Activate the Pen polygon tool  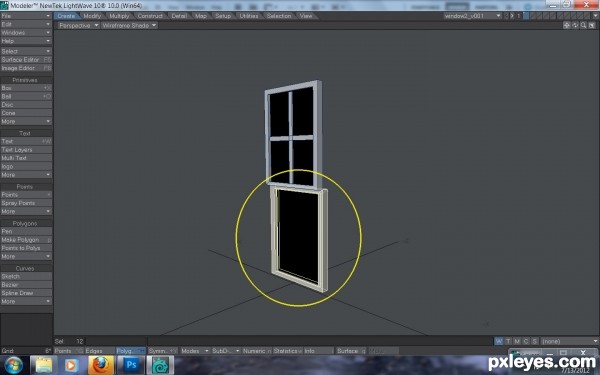[26, 232]
